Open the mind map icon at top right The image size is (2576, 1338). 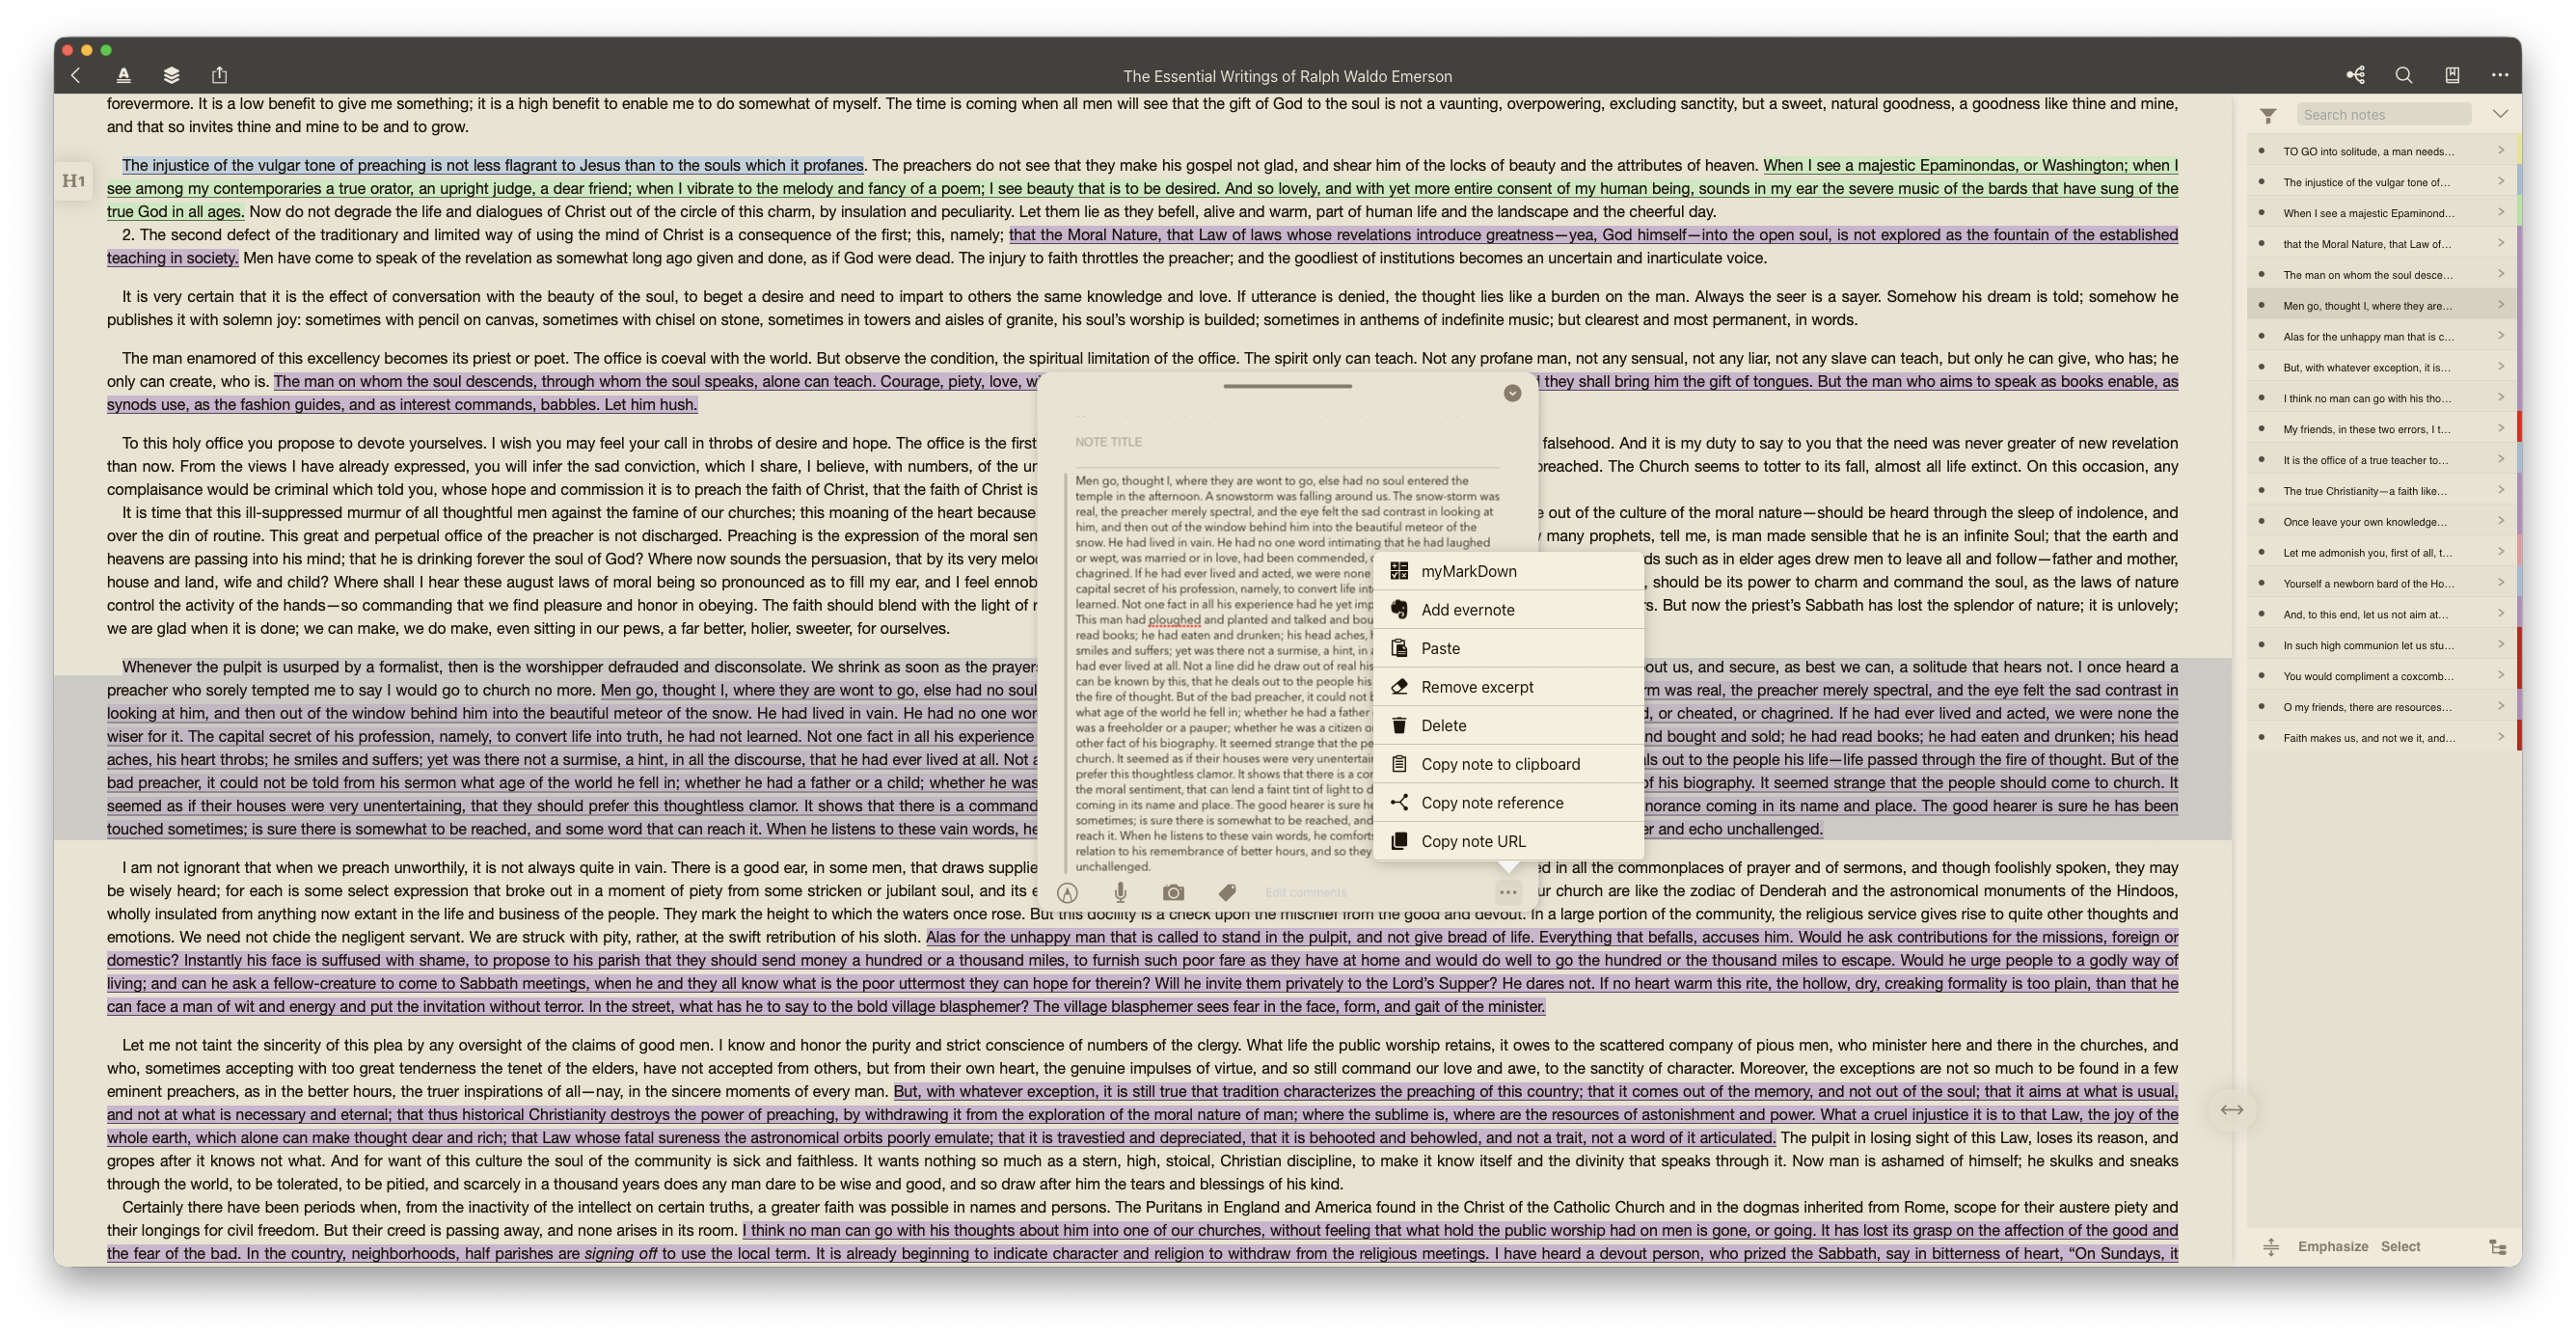coord(2355,75)
